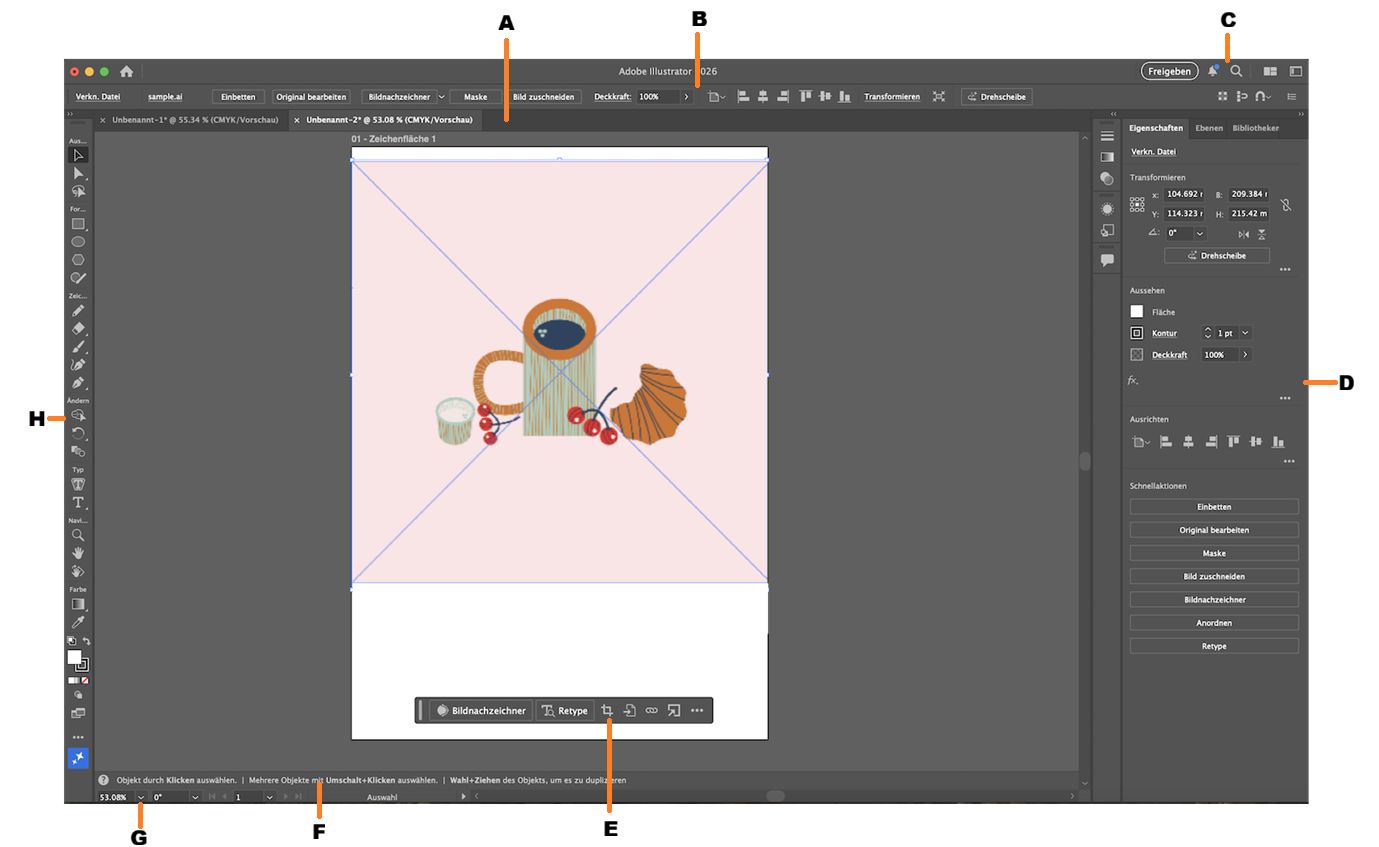
Task: Toggle the width/height proportion lock
Action: 1286,204
